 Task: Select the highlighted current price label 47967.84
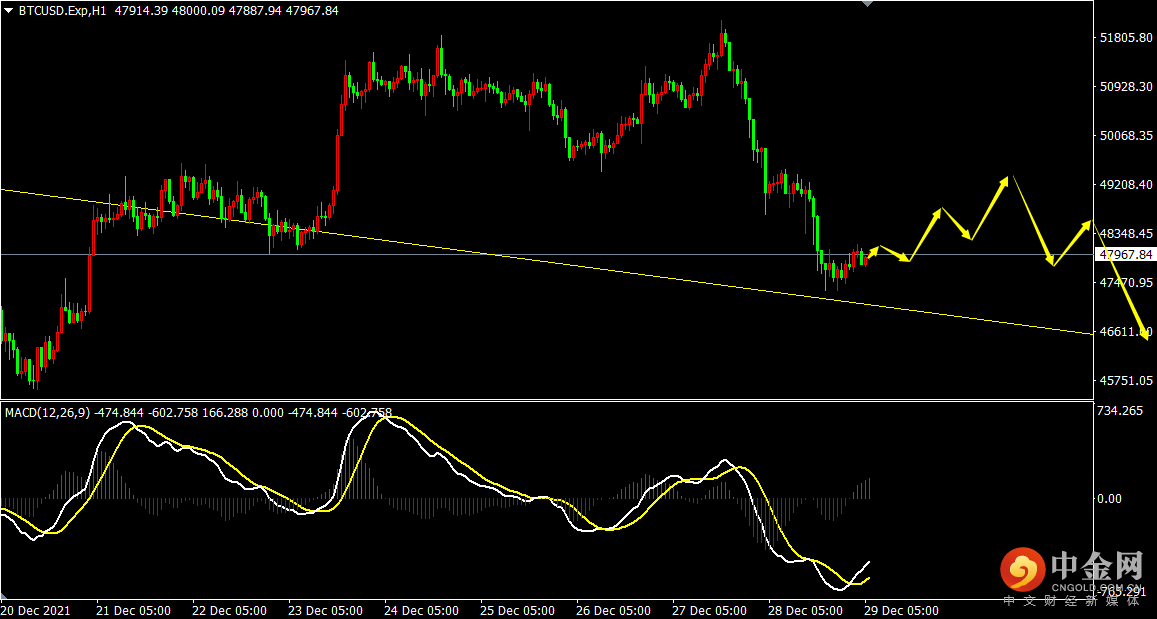pyautogui.click(x=1125, y=255)
